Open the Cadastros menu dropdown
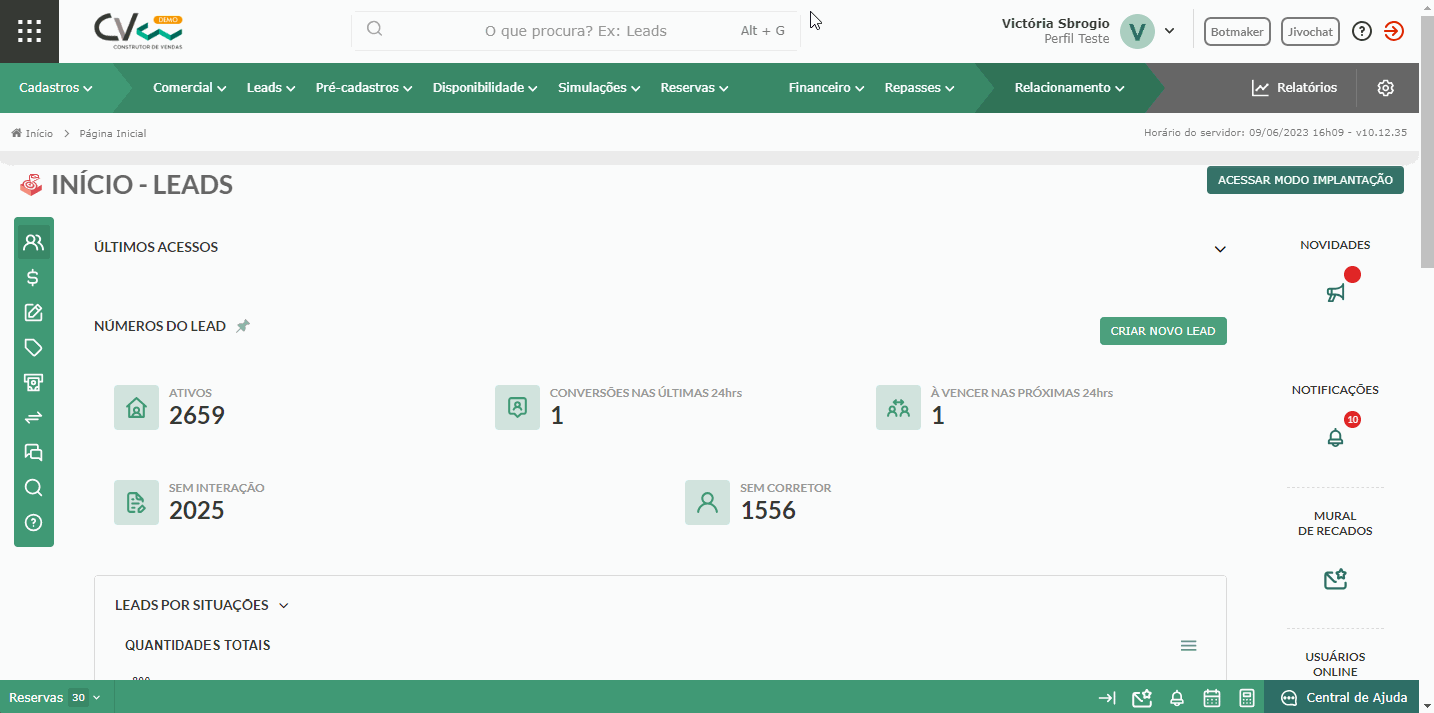1434x713 pixels. (x=56, y=88)
